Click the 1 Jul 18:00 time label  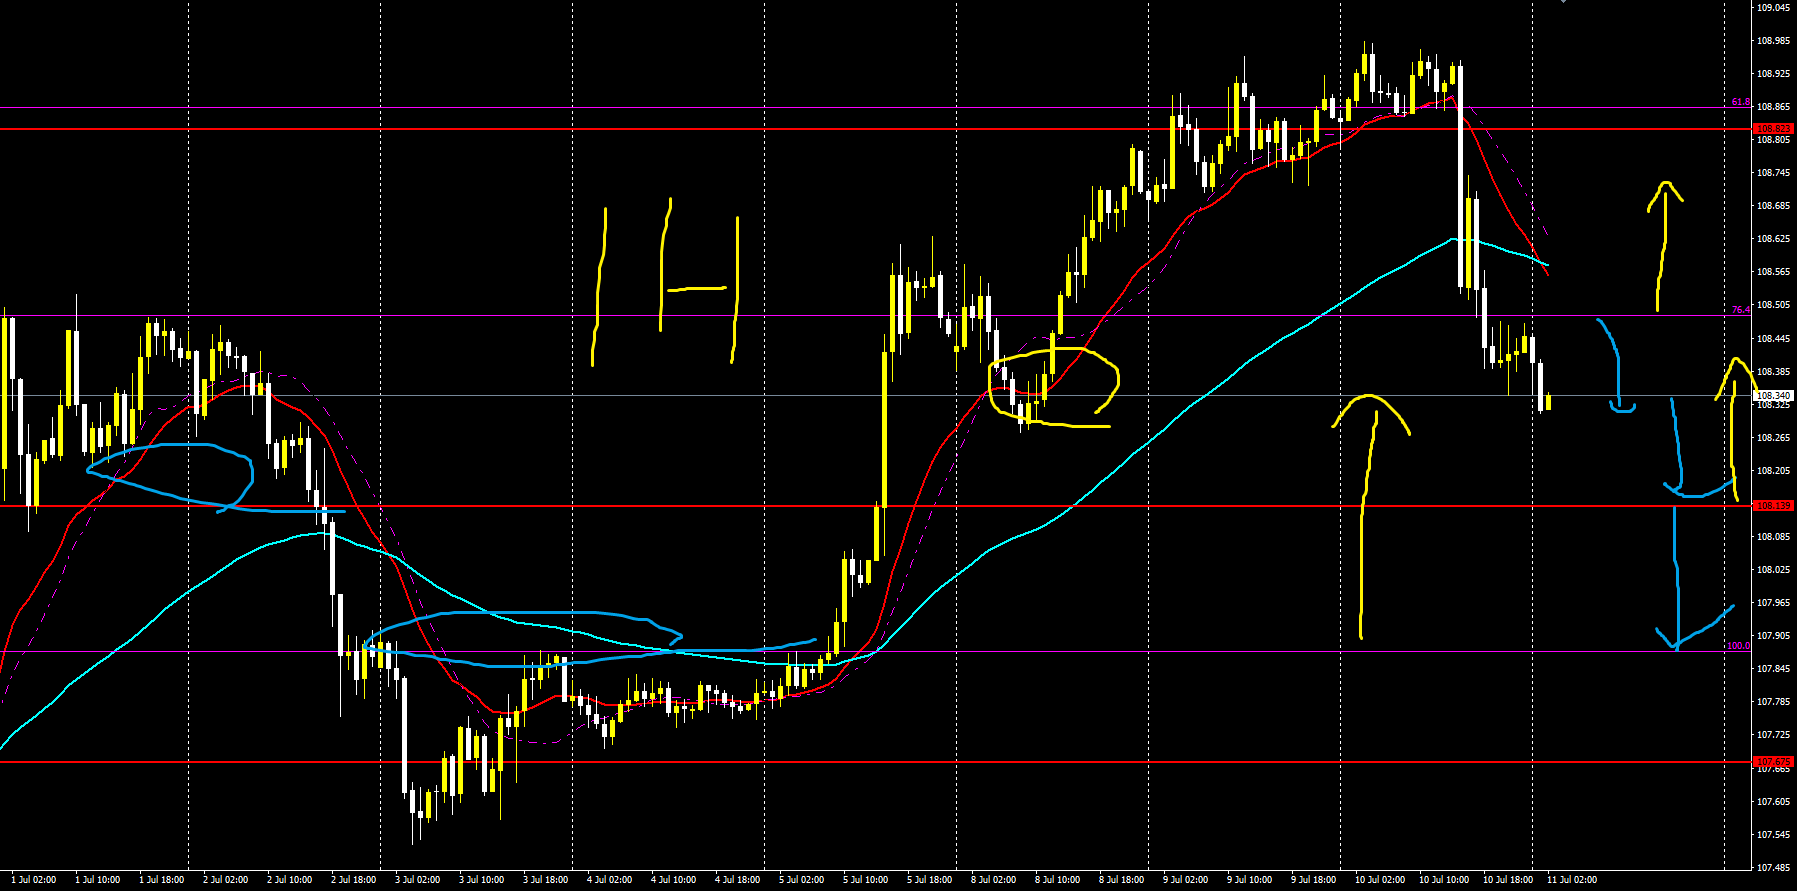point(162,880)
